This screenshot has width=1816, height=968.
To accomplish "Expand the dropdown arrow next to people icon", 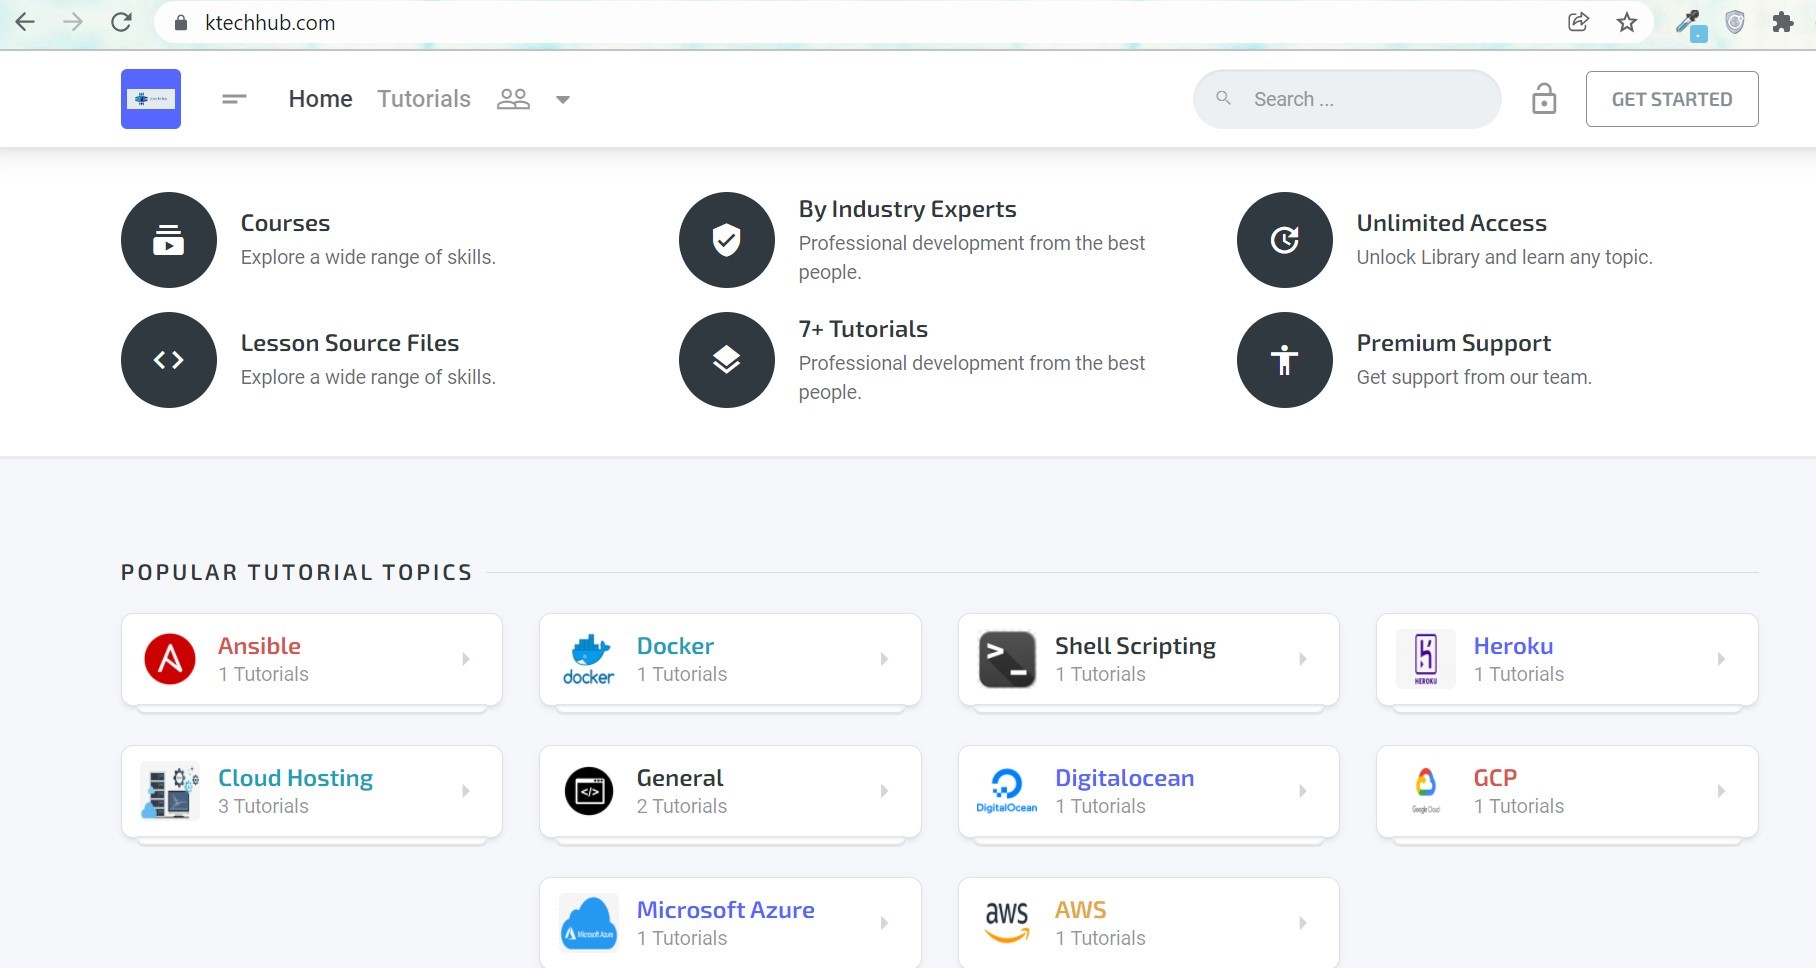I will coord(563,100).
